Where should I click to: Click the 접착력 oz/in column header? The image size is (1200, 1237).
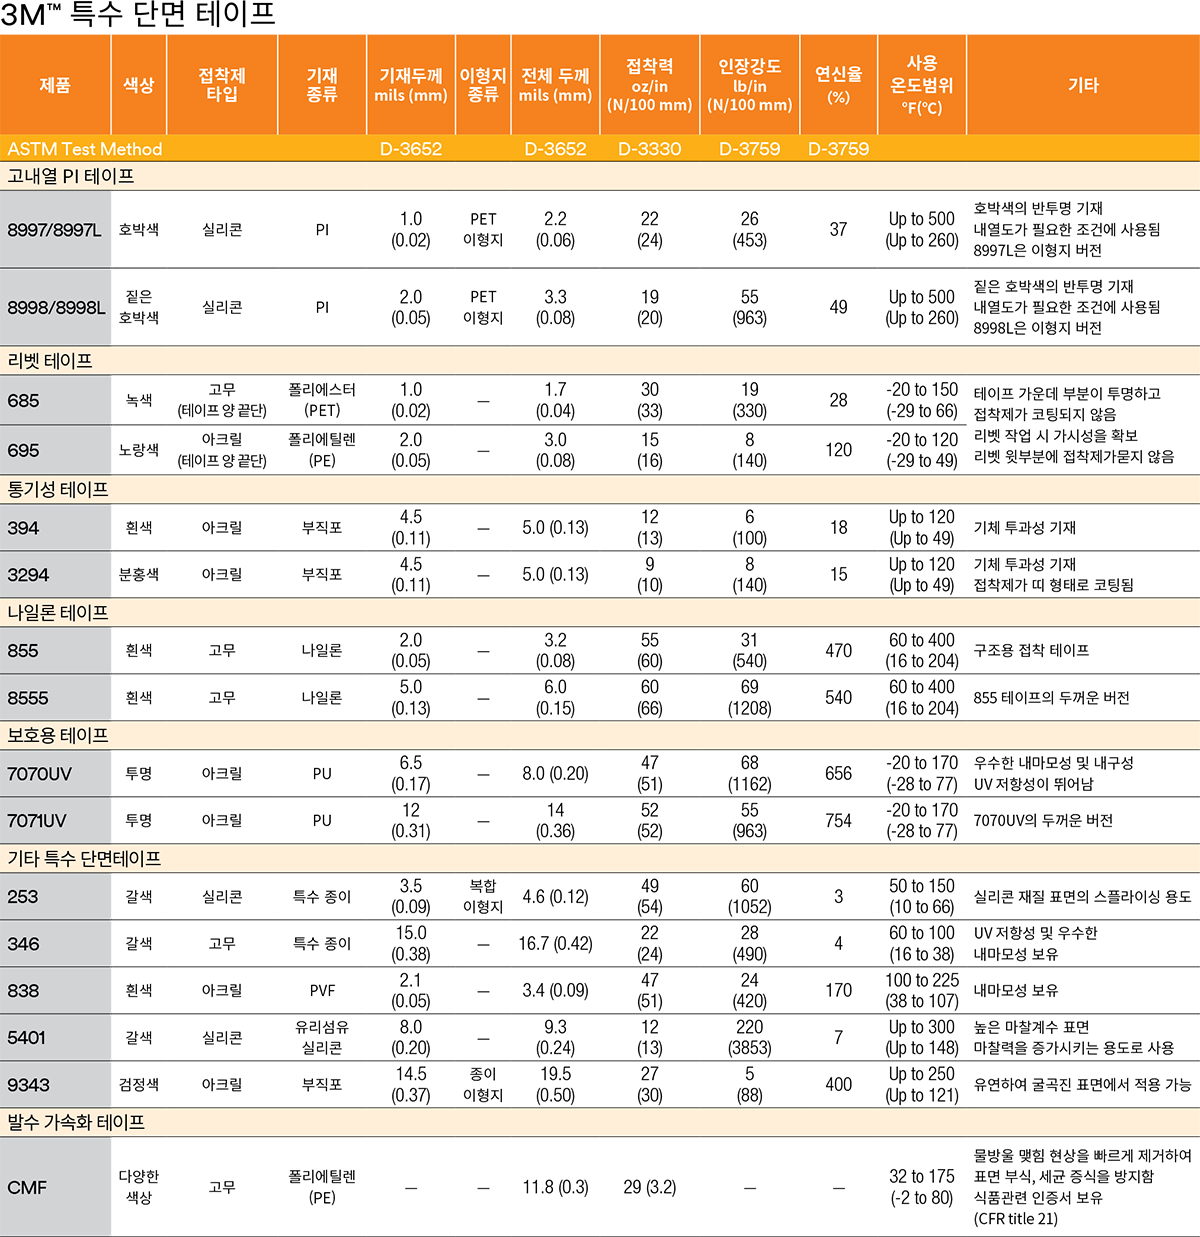coord(649,85)
